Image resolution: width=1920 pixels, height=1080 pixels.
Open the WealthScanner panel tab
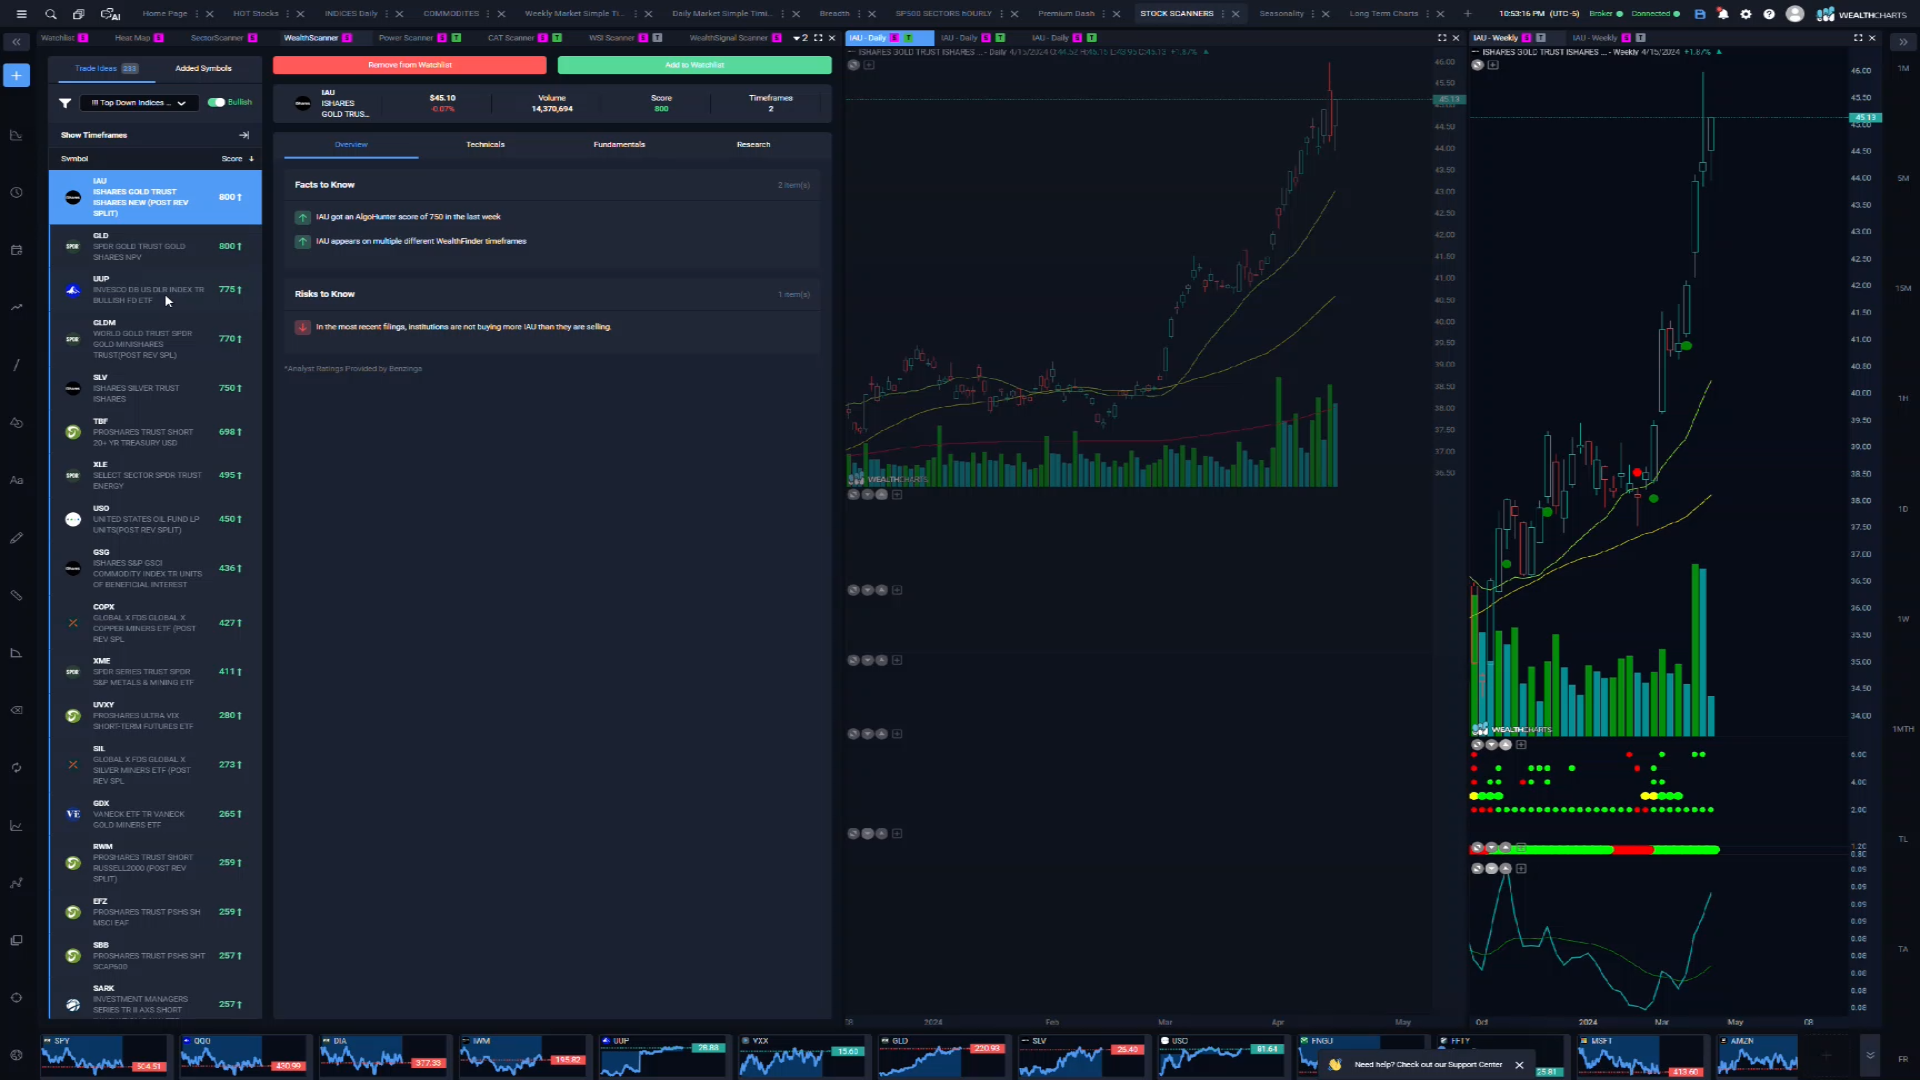[x=311, y=38]
